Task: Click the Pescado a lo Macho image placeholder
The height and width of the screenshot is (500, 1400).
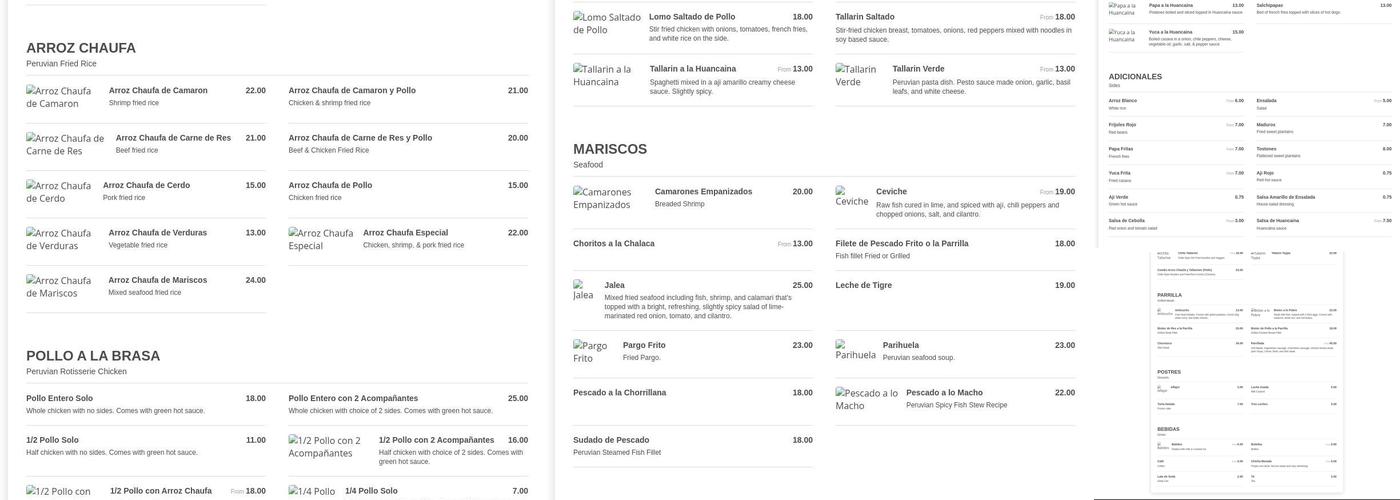Action: point(866,399)
